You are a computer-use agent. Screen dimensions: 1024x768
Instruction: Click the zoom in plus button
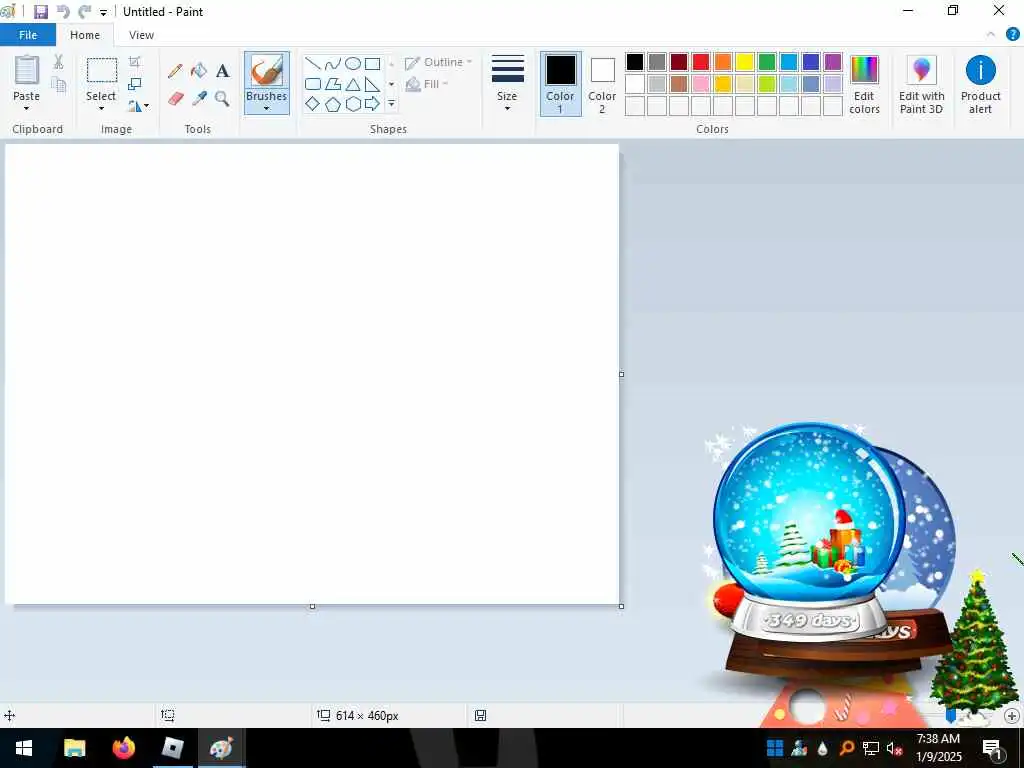(1012, 716)
